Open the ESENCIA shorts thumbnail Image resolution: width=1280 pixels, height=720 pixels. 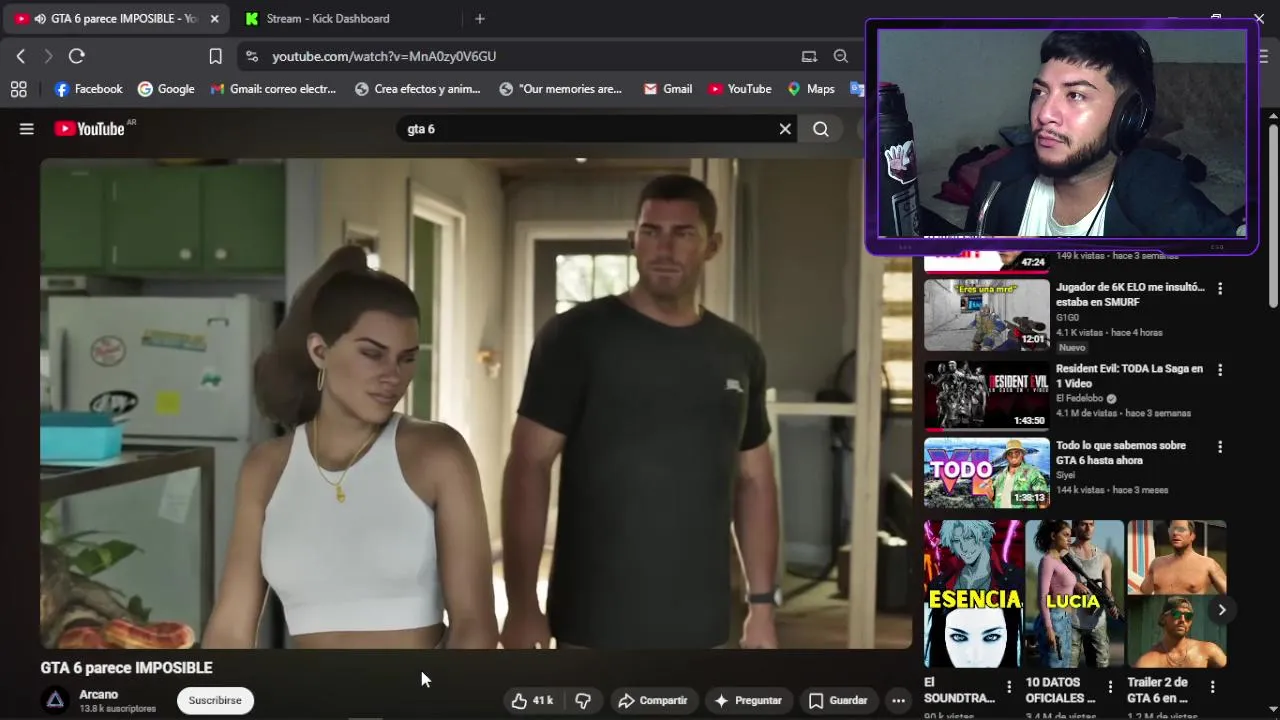[973, 594]
